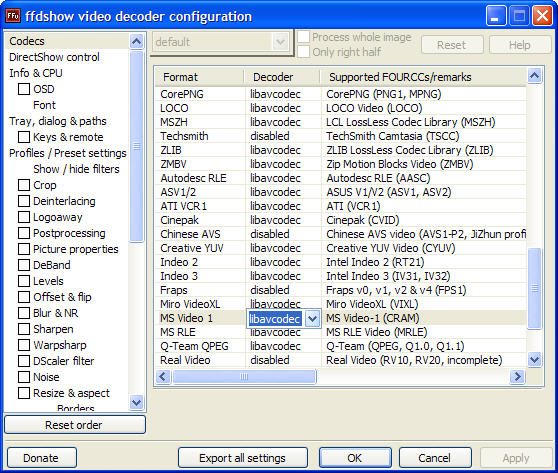Image resolution: width=558 pixels, height=473 pixels.
Task: Click the left list scroll-up arrow
Action: point(137,42)
